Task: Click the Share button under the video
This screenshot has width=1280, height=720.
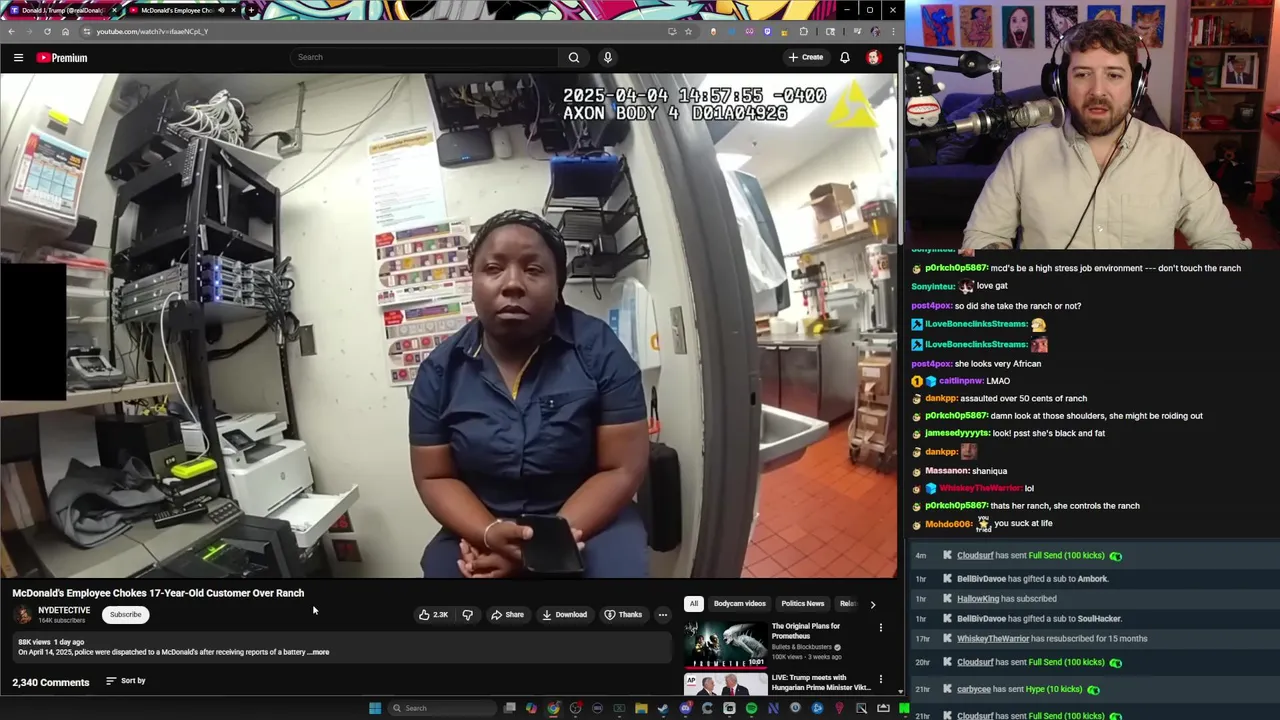Action: tap(507, 615)
